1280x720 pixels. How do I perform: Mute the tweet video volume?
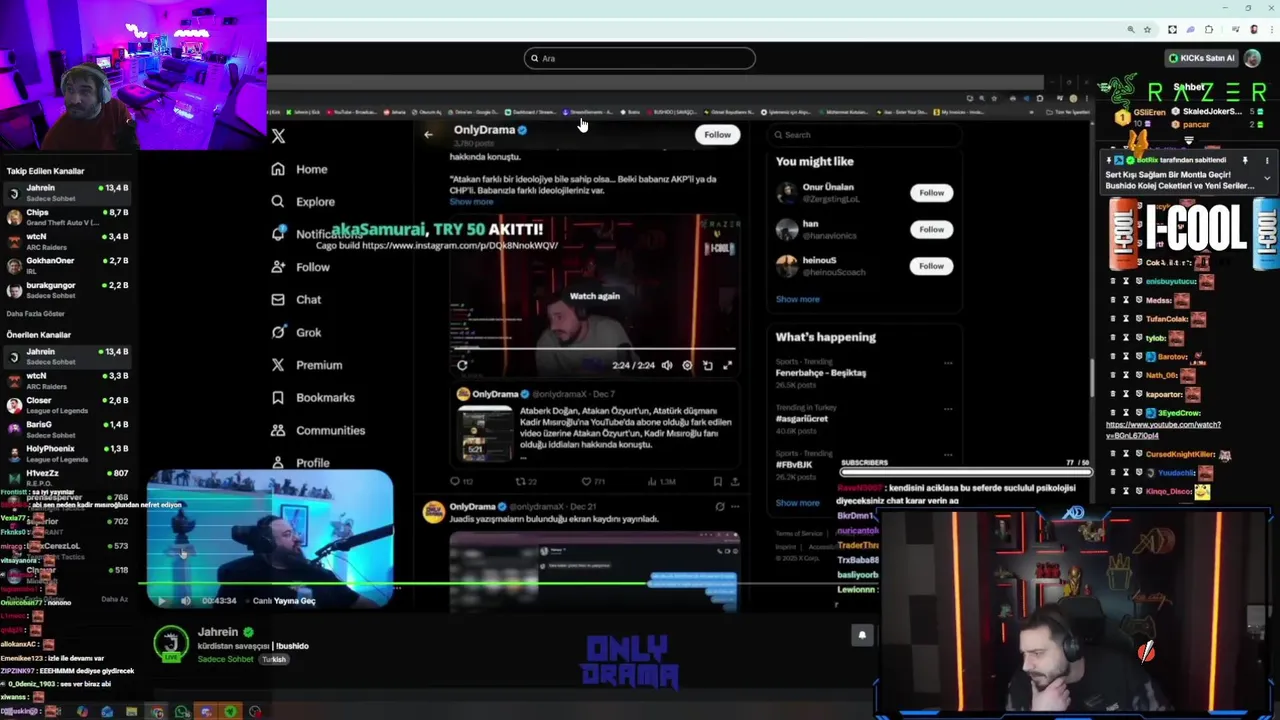pos(667,365)
